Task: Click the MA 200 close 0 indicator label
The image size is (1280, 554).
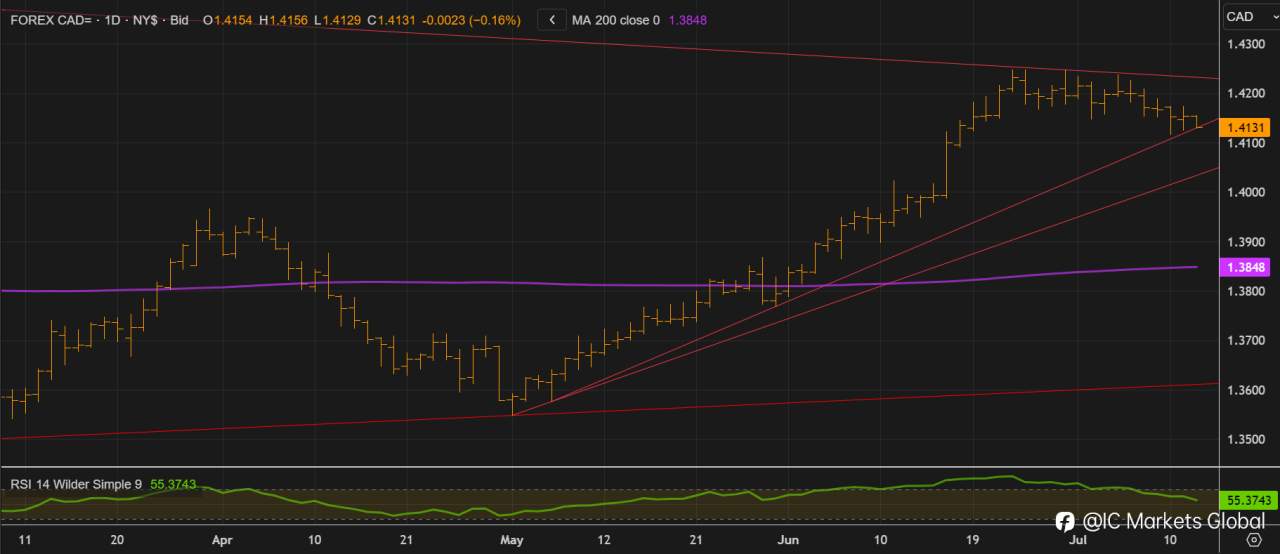Action: 617,19
